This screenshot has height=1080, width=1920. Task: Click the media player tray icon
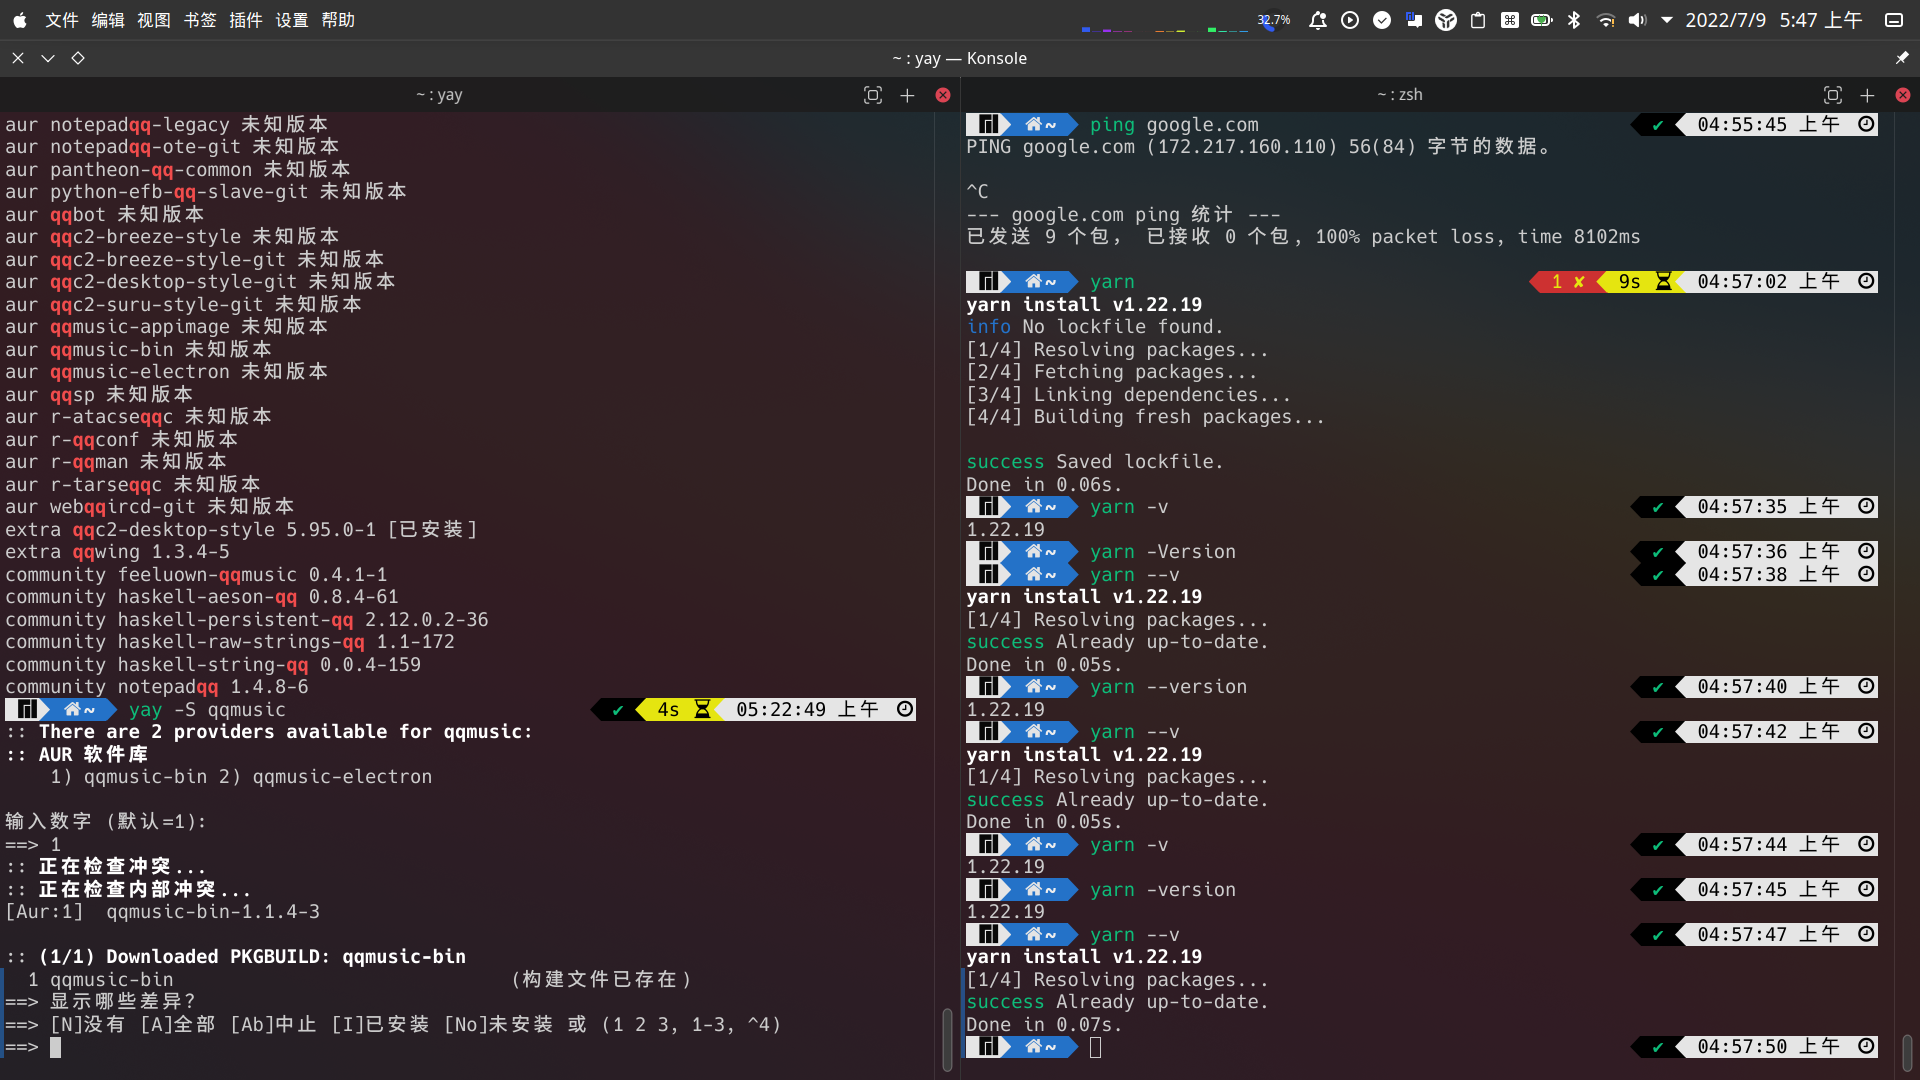coord(1350,20)
